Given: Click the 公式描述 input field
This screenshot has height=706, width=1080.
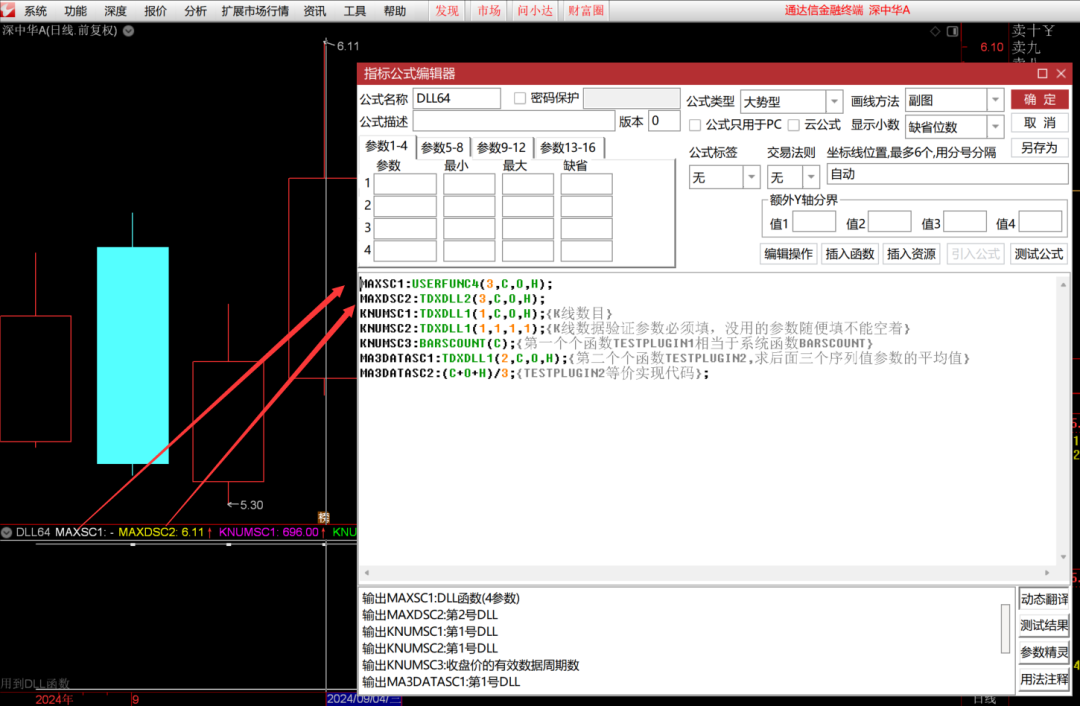Looking at the screenshot, I should [x=513, y=121].
